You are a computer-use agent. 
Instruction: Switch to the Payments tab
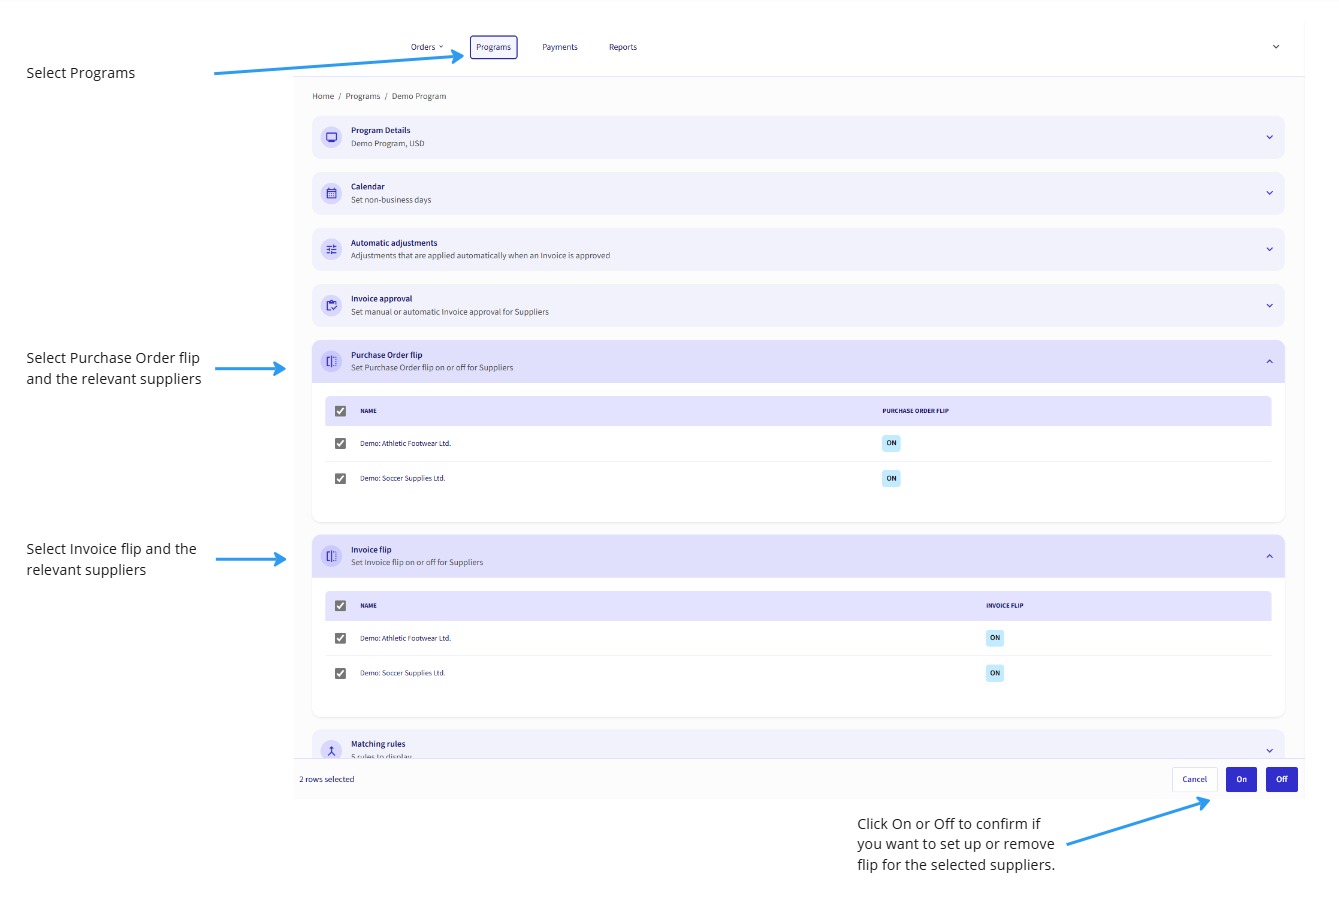click(x=560, y=46)
